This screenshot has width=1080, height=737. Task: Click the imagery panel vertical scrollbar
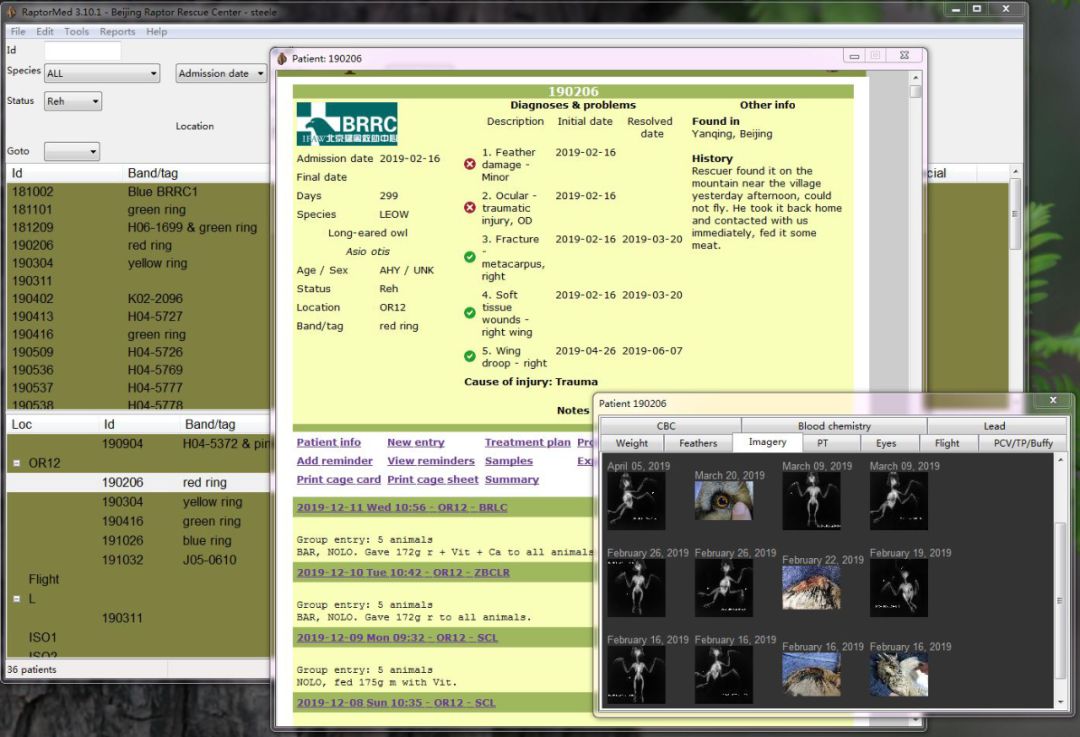pyautogui.click(x=1060, y=600)
